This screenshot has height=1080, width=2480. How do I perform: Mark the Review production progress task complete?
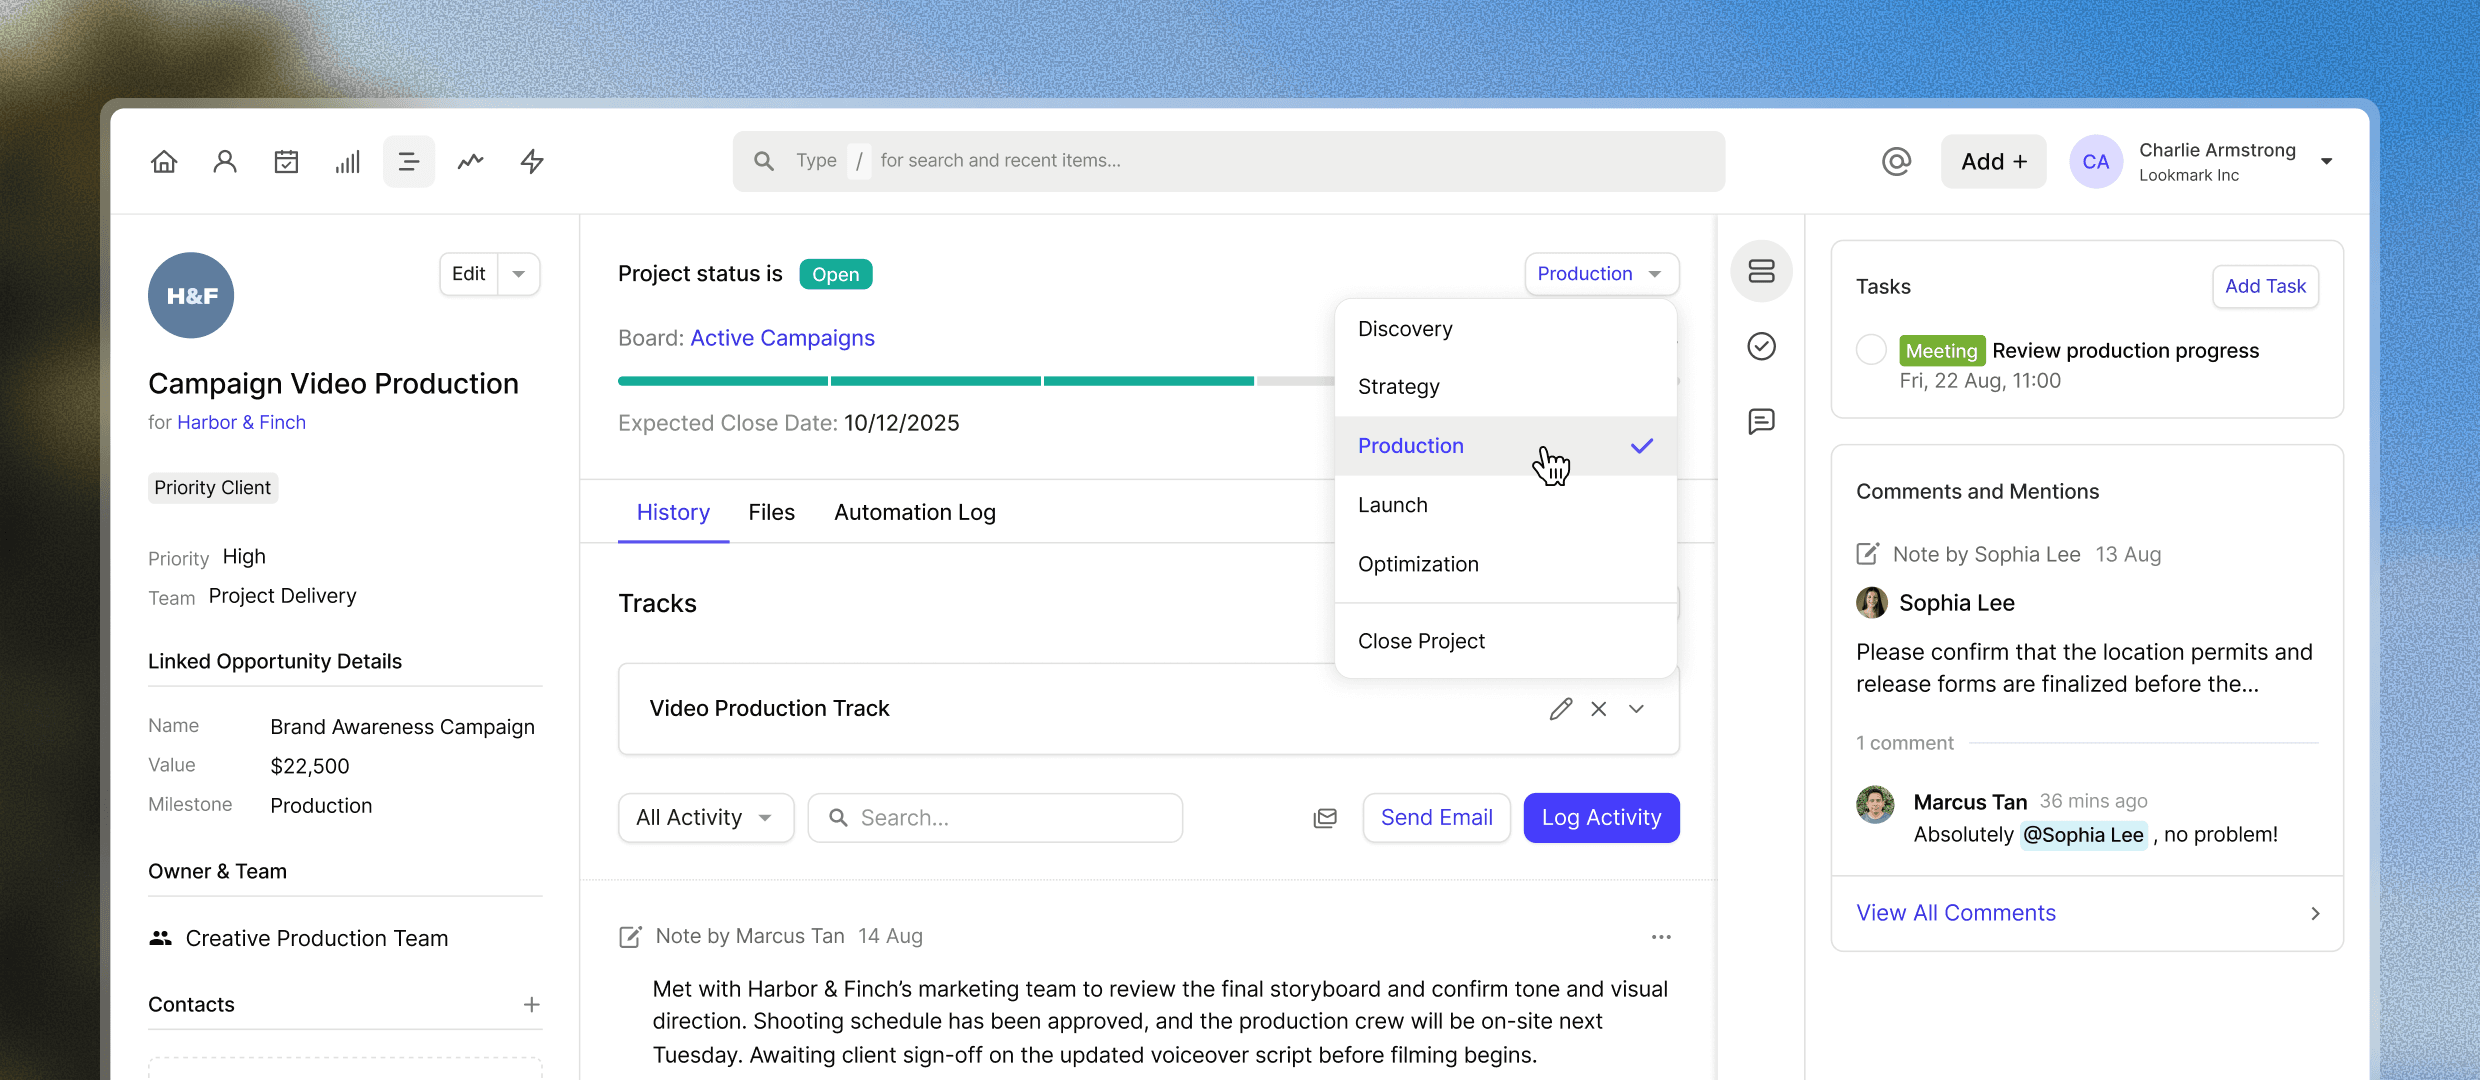coord(1871,349)
